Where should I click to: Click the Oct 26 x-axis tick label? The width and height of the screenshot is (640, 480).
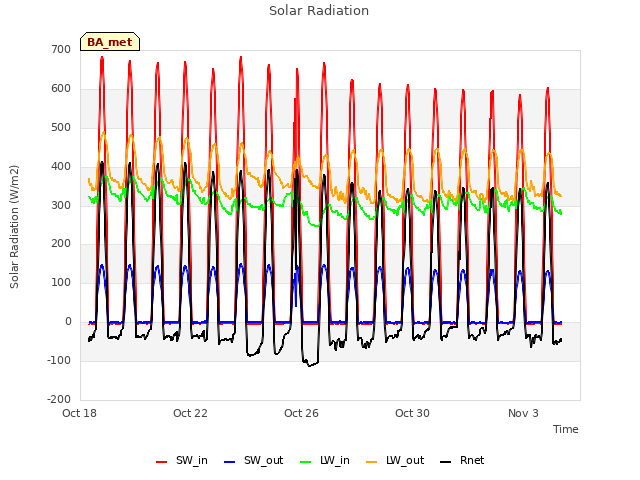(x=301, y=413)
